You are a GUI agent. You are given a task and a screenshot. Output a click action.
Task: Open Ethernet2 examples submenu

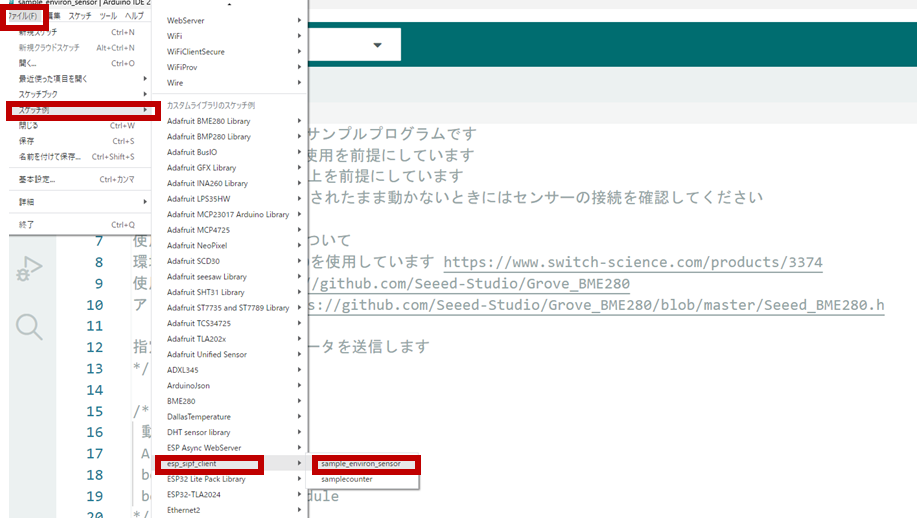click(x=230, y=510)
